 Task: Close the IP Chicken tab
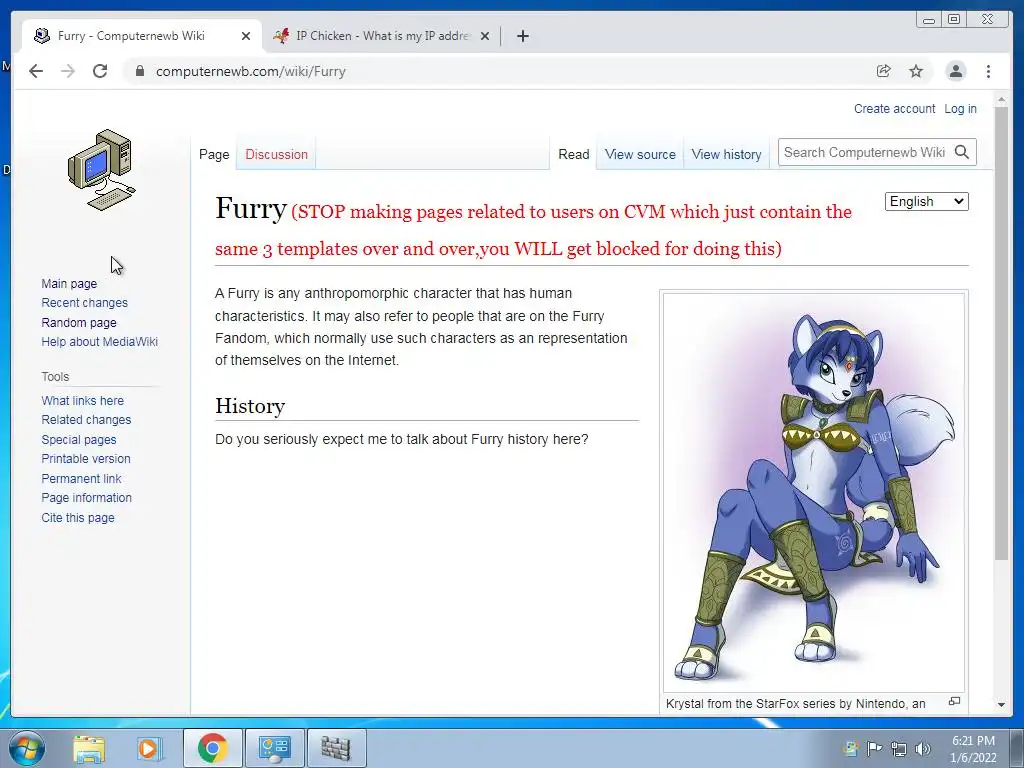[x=485, y=36]
